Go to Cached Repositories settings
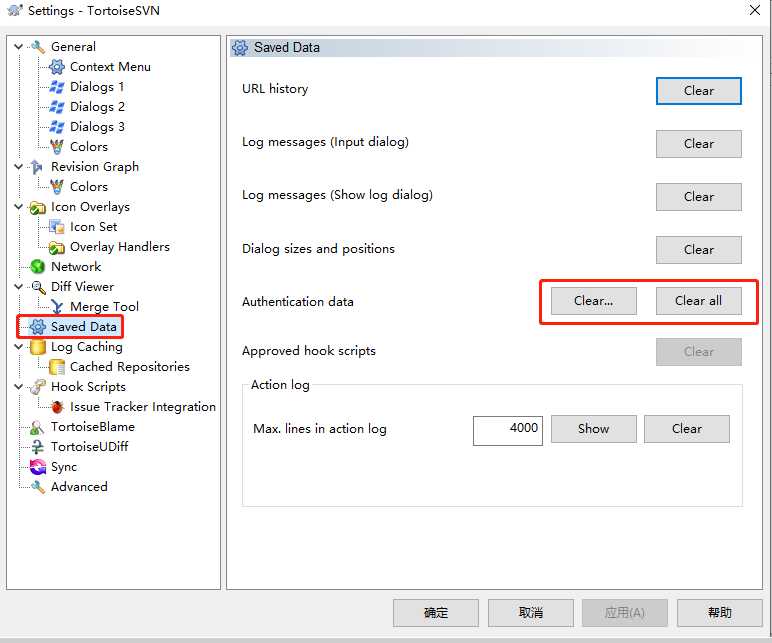This screenshot has width=772, height=643. [x=129, y=367]
